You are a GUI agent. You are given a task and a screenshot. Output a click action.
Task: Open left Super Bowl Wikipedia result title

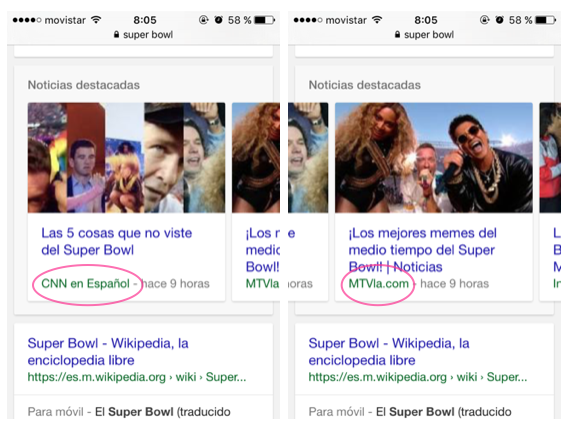point(108,351)
